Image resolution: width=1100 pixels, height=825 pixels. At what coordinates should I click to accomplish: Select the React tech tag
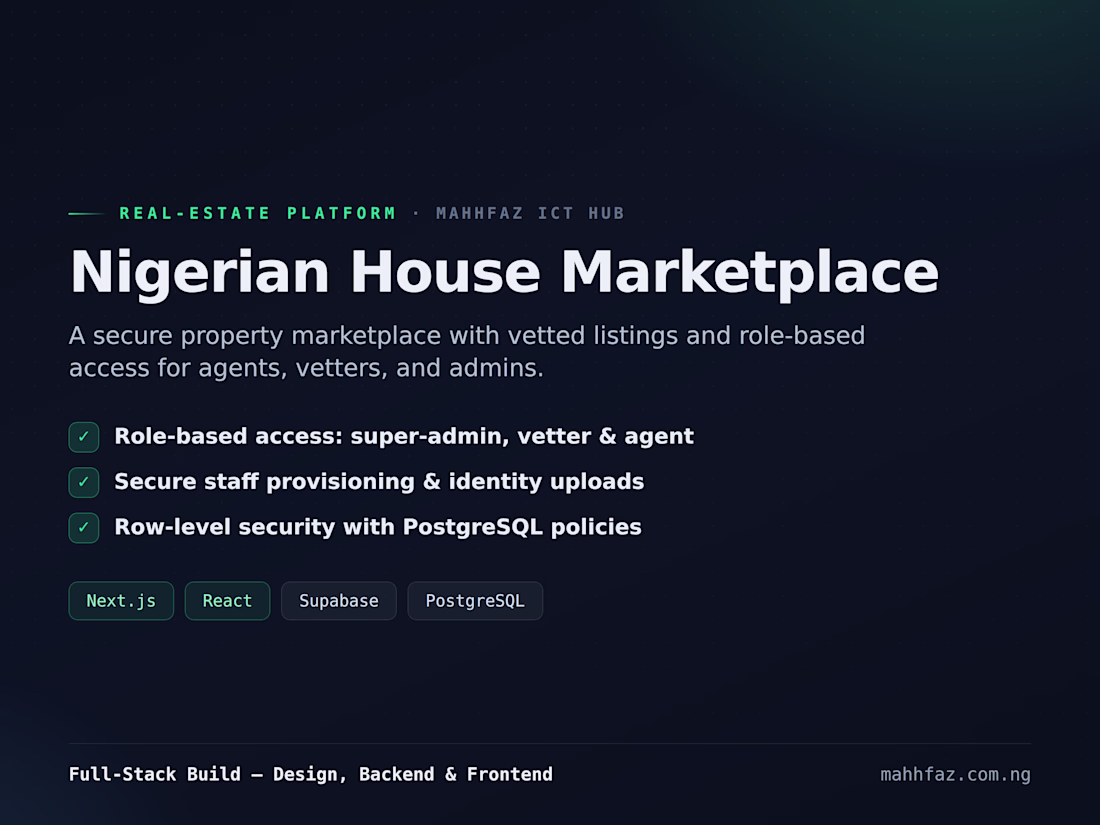click(x=227, y=601)
